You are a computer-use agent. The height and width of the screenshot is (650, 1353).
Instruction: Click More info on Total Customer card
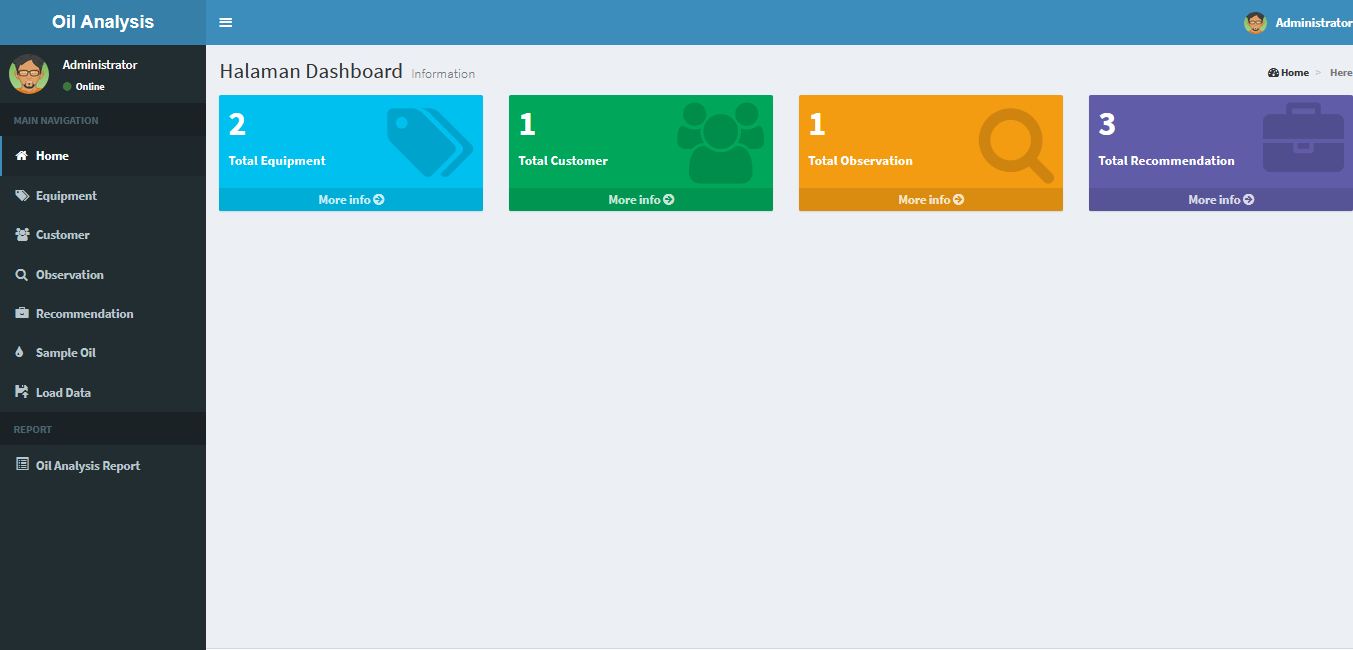tap(641, 200)
